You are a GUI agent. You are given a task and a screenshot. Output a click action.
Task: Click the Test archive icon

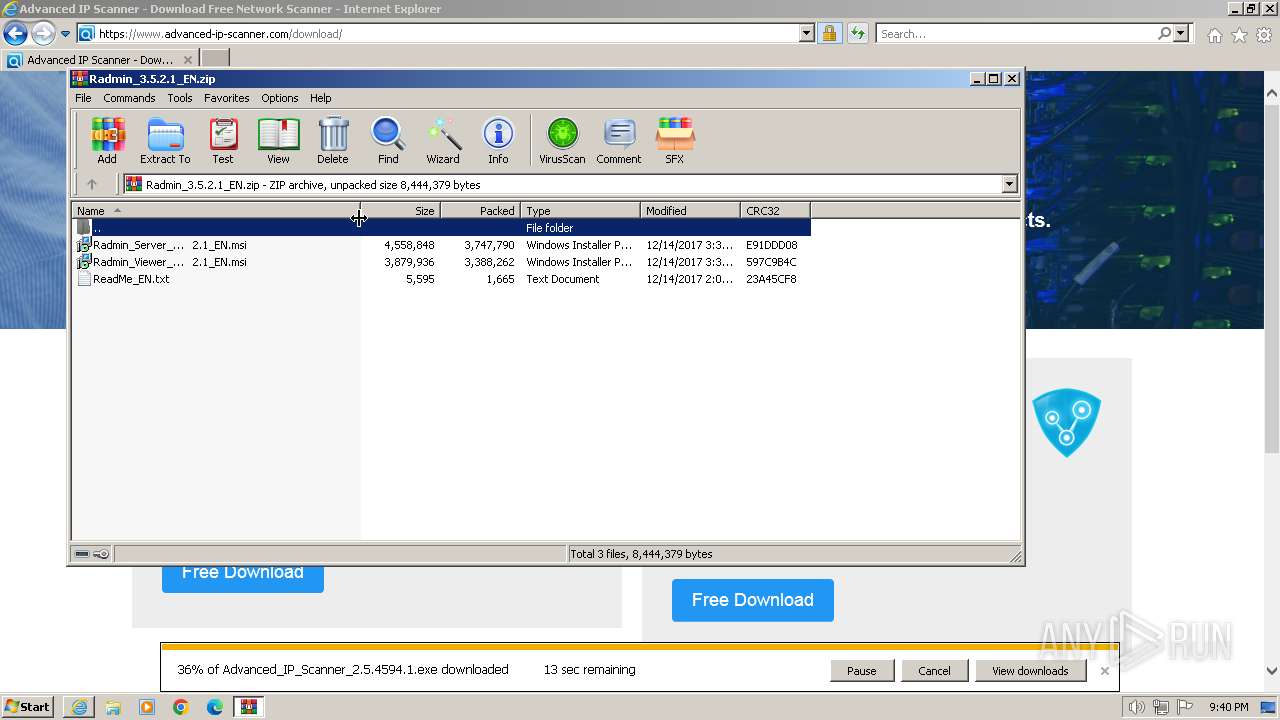coord(223,140)
